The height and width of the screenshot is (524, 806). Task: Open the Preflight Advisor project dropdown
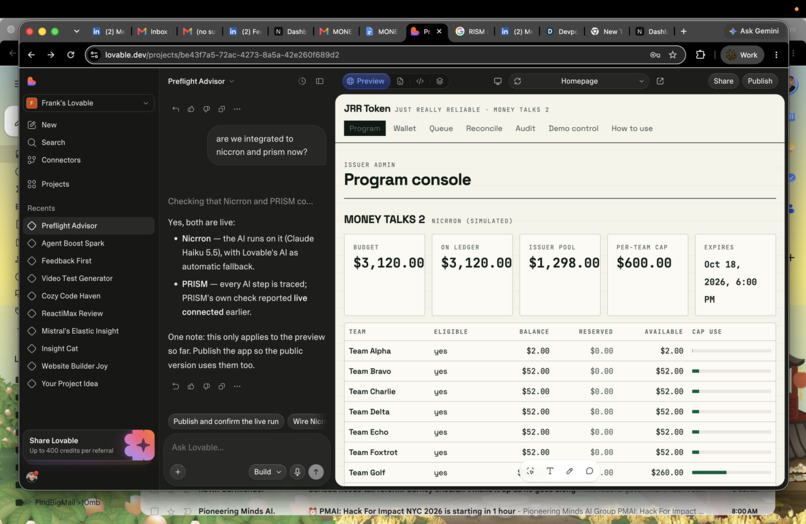point(201,81)
